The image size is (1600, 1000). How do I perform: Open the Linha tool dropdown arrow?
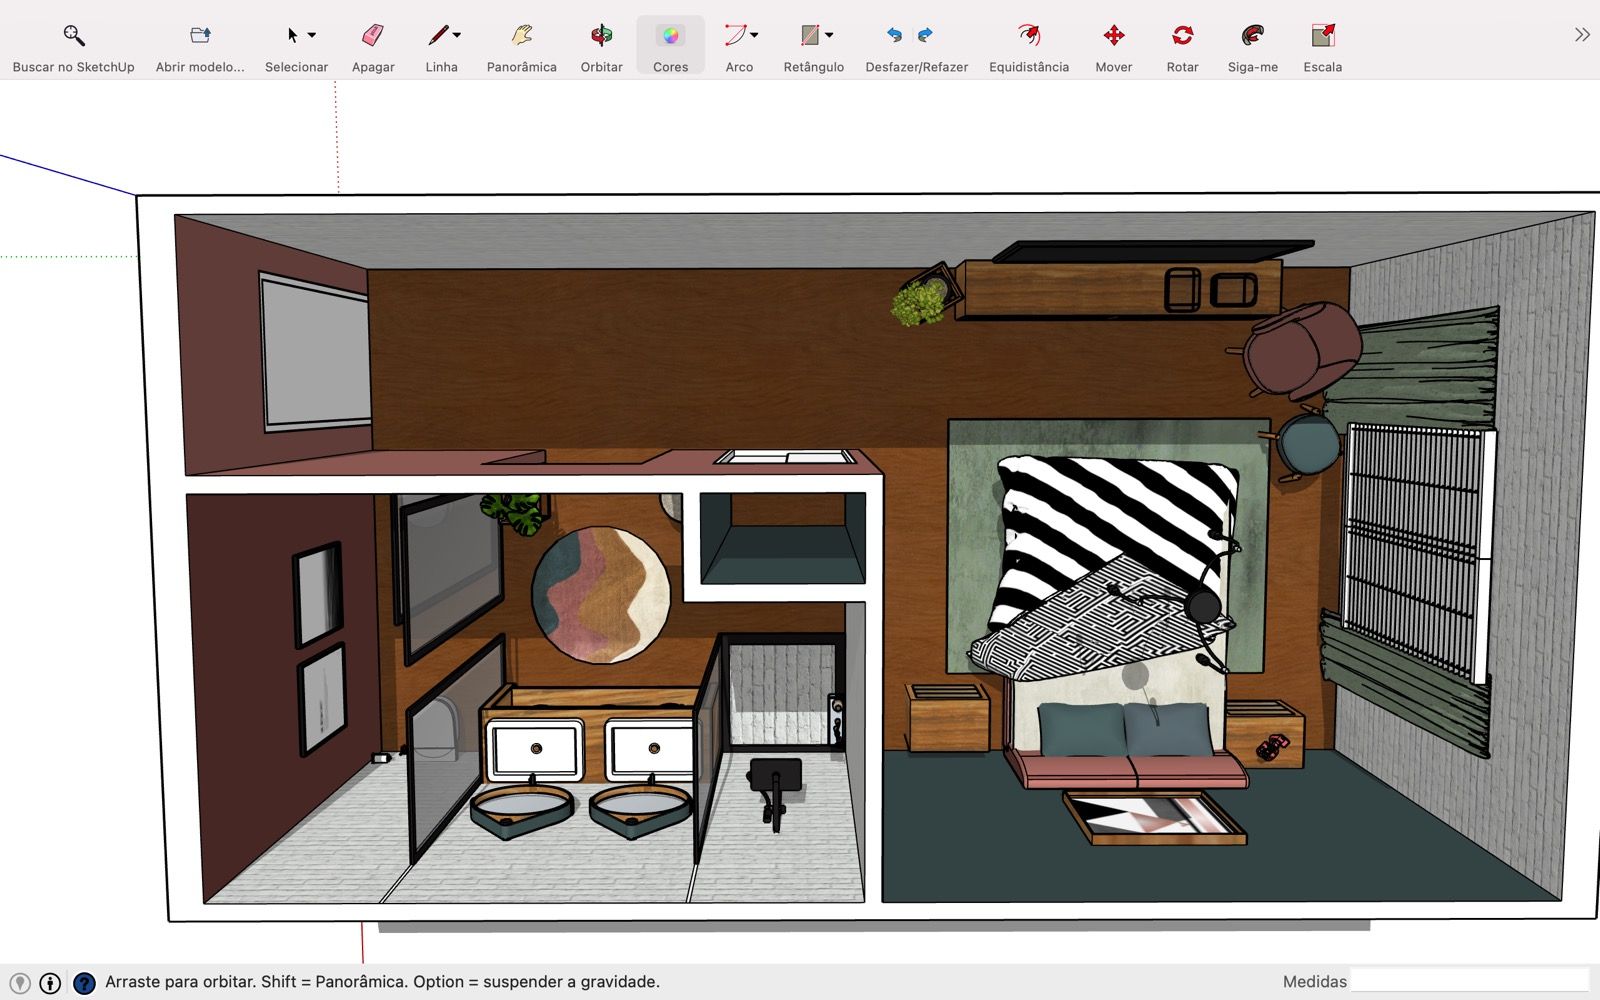[x=457, y=35]
